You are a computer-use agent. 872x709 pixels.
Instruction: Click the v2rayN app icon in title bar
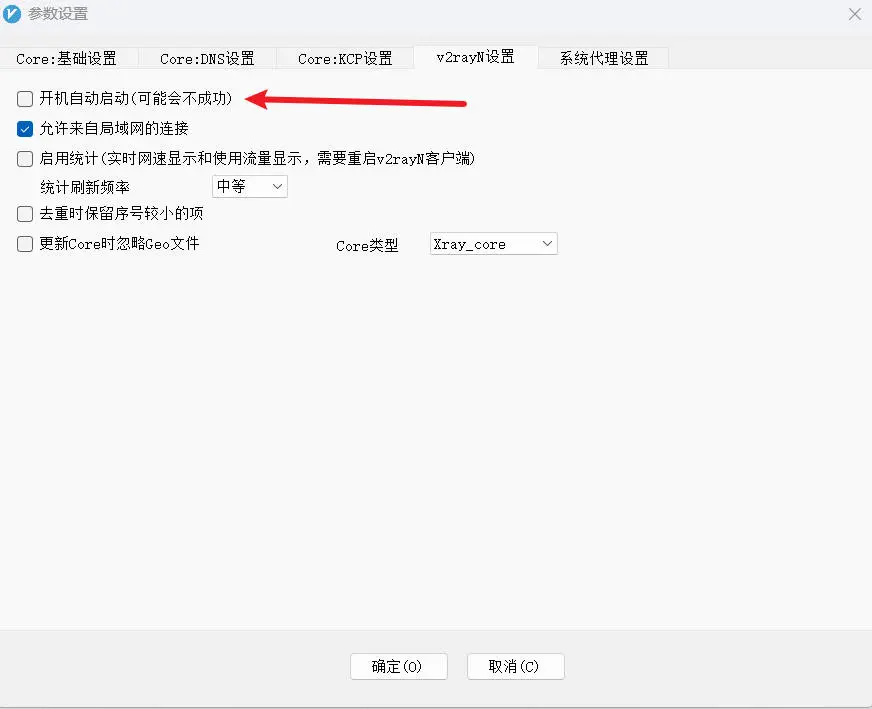tap(12, 14)
